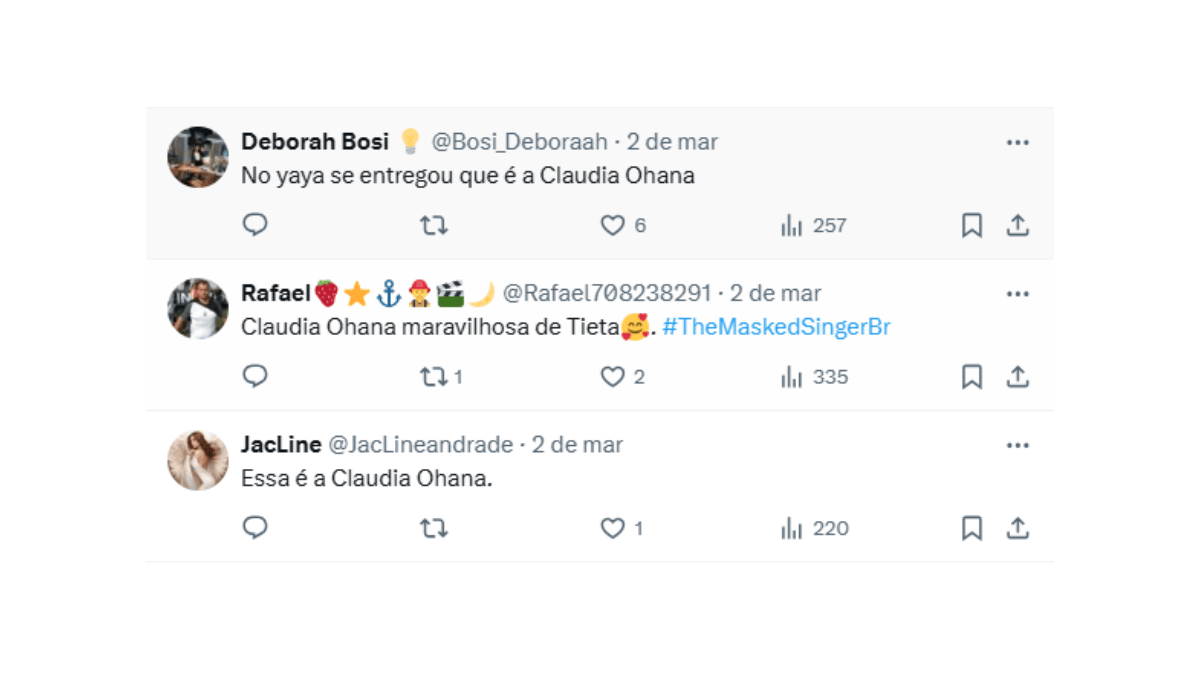The image size is (1200, 675).
Task: Open more options menu on Deborah Bosi's tweet
Action: click(x=1018, y=141)
